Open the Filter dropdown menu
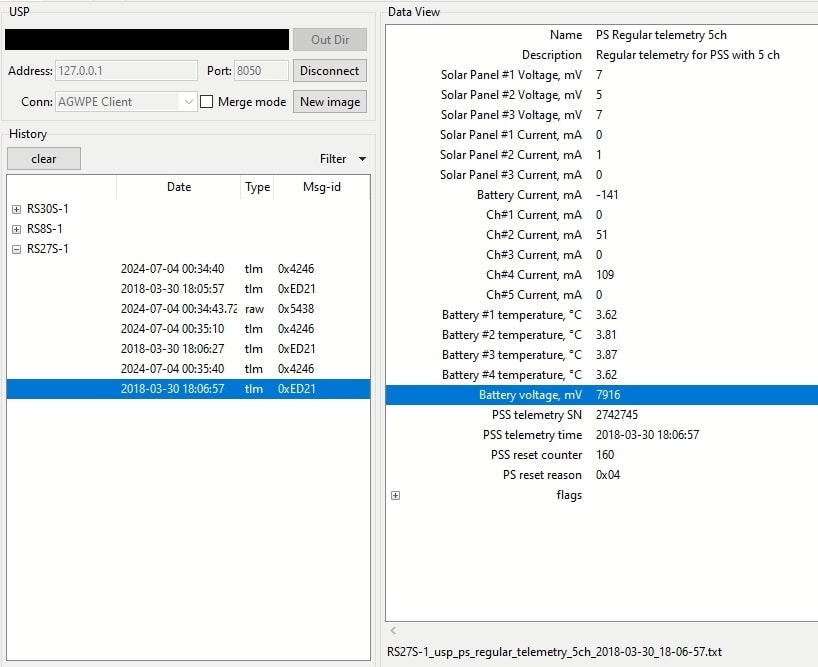The width and height of the screenshot is (818, 667). coord(343,159)
